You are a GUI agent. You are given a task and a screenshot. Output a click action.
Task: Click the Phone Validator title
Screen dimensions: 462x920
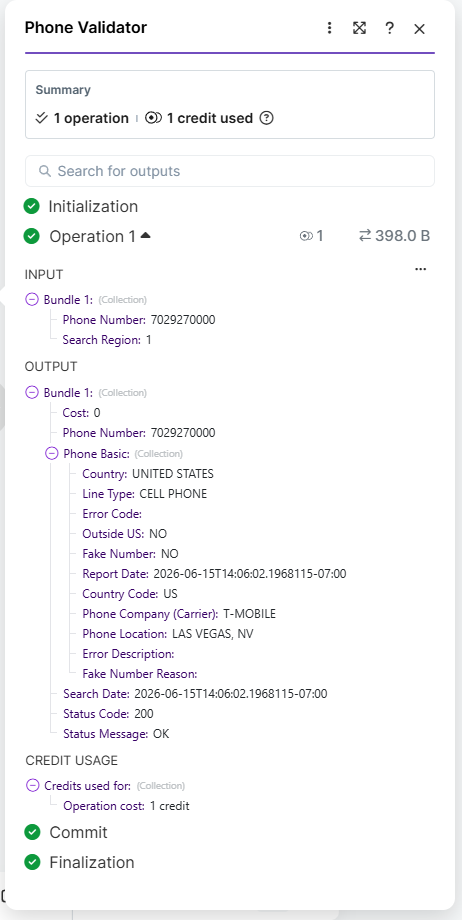tap(86, 27)
